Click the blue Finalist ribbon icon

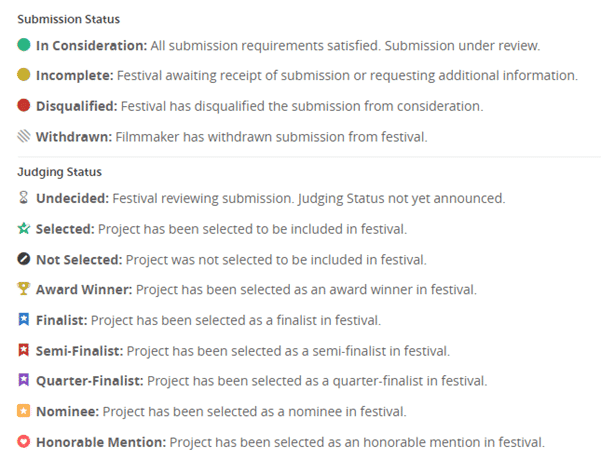click(x=24, y=319)
